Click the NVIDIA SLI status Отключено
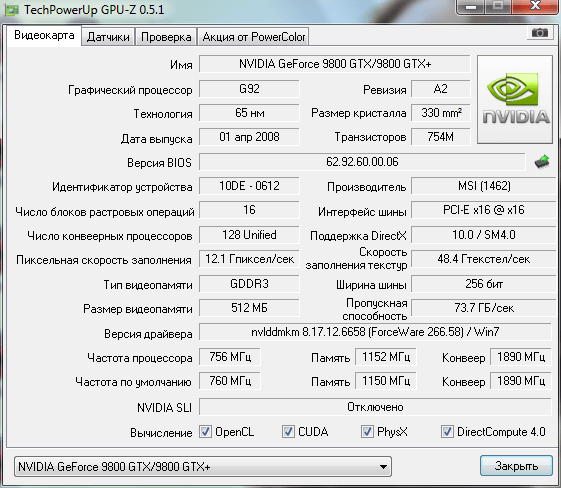The height and width of the screenshot is (488, 561). click(x=375, y=407)
